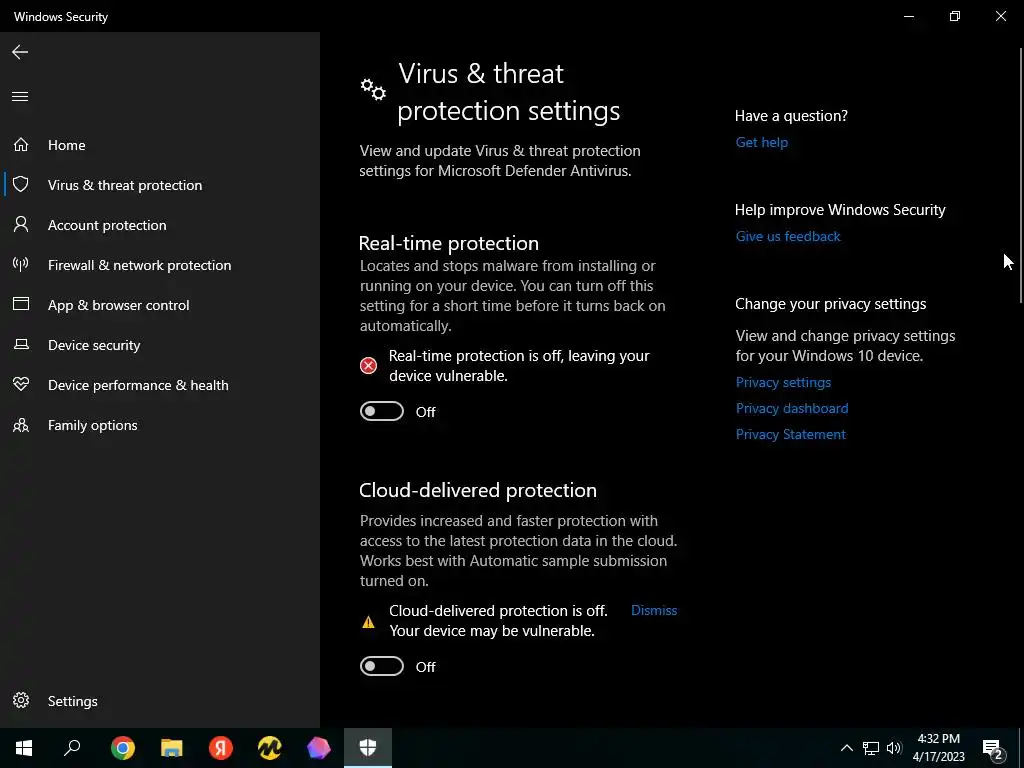Click the red error icon for real-time protection

tap(368, 366)
